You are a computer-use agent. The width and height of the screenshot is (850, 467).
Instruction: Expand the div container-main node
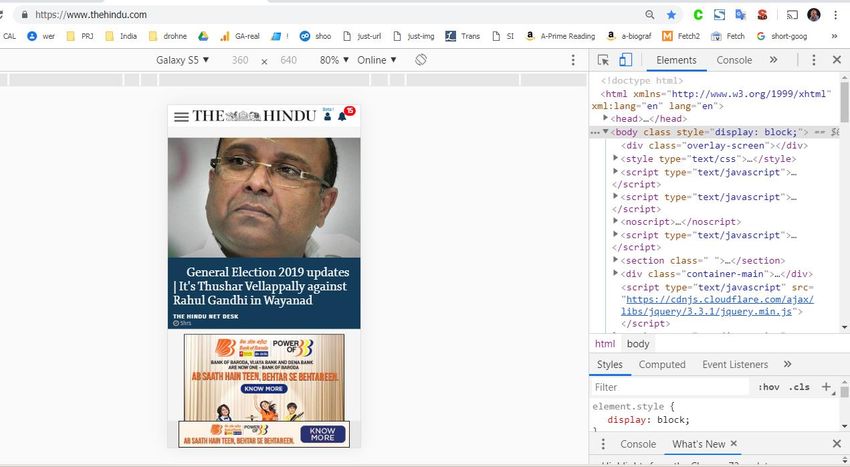tap(615, 273)
